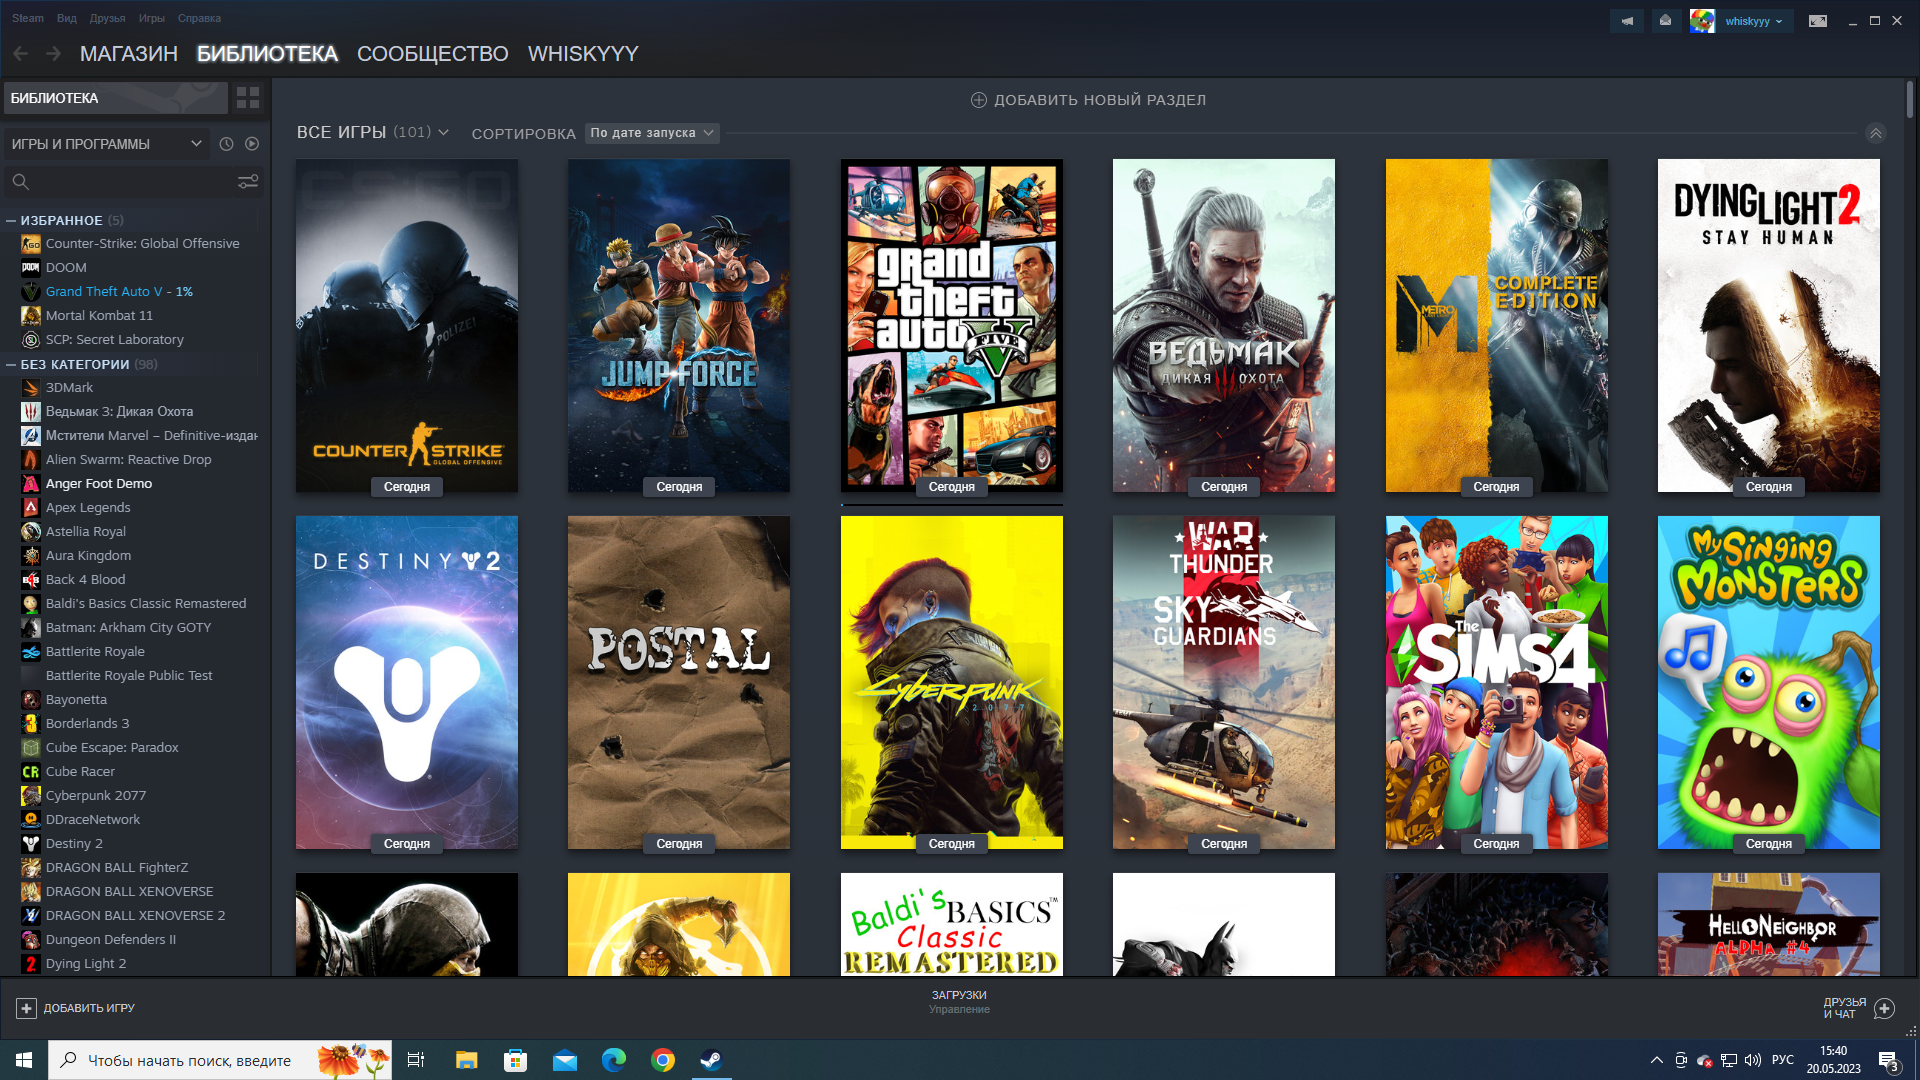Open POSTAL game cover
Image resolution: width=1920 pixels, height=1080 pixels.
tap(679, 682)
